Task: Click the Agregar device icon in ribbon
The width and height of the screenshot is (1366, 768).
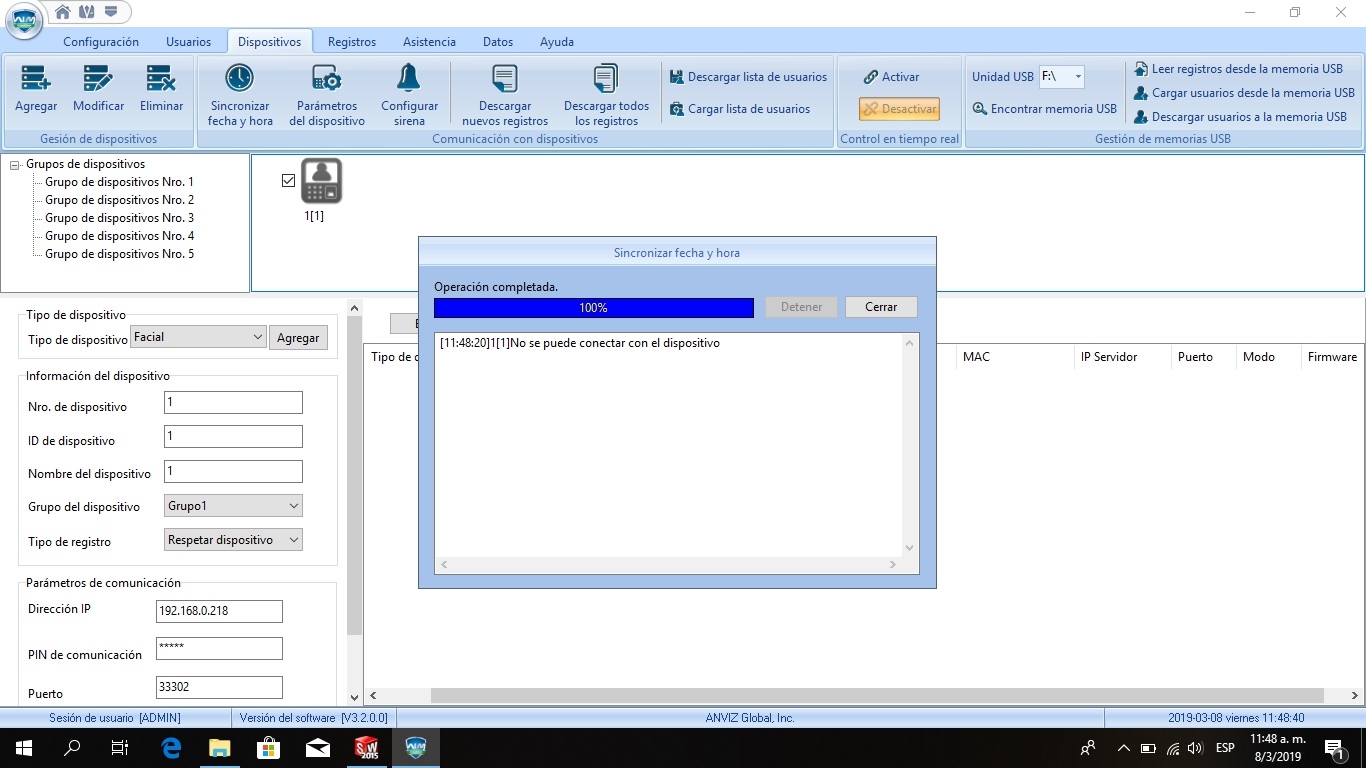Action: point(36,78)
